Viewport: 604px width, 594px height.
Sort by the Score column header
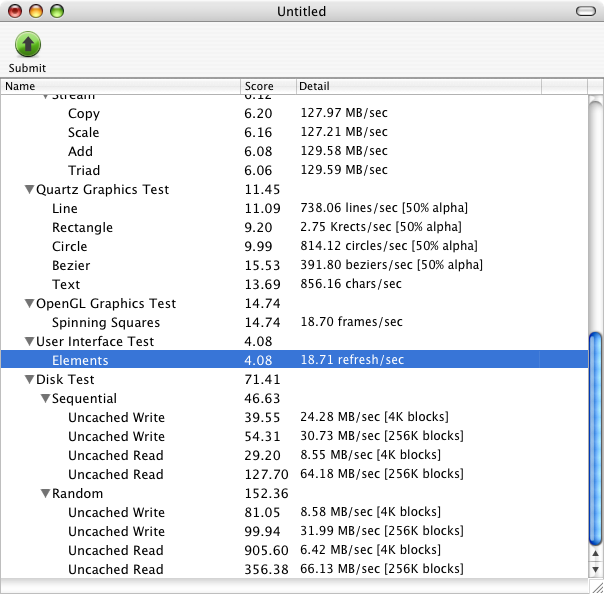(x=268, y=87)
